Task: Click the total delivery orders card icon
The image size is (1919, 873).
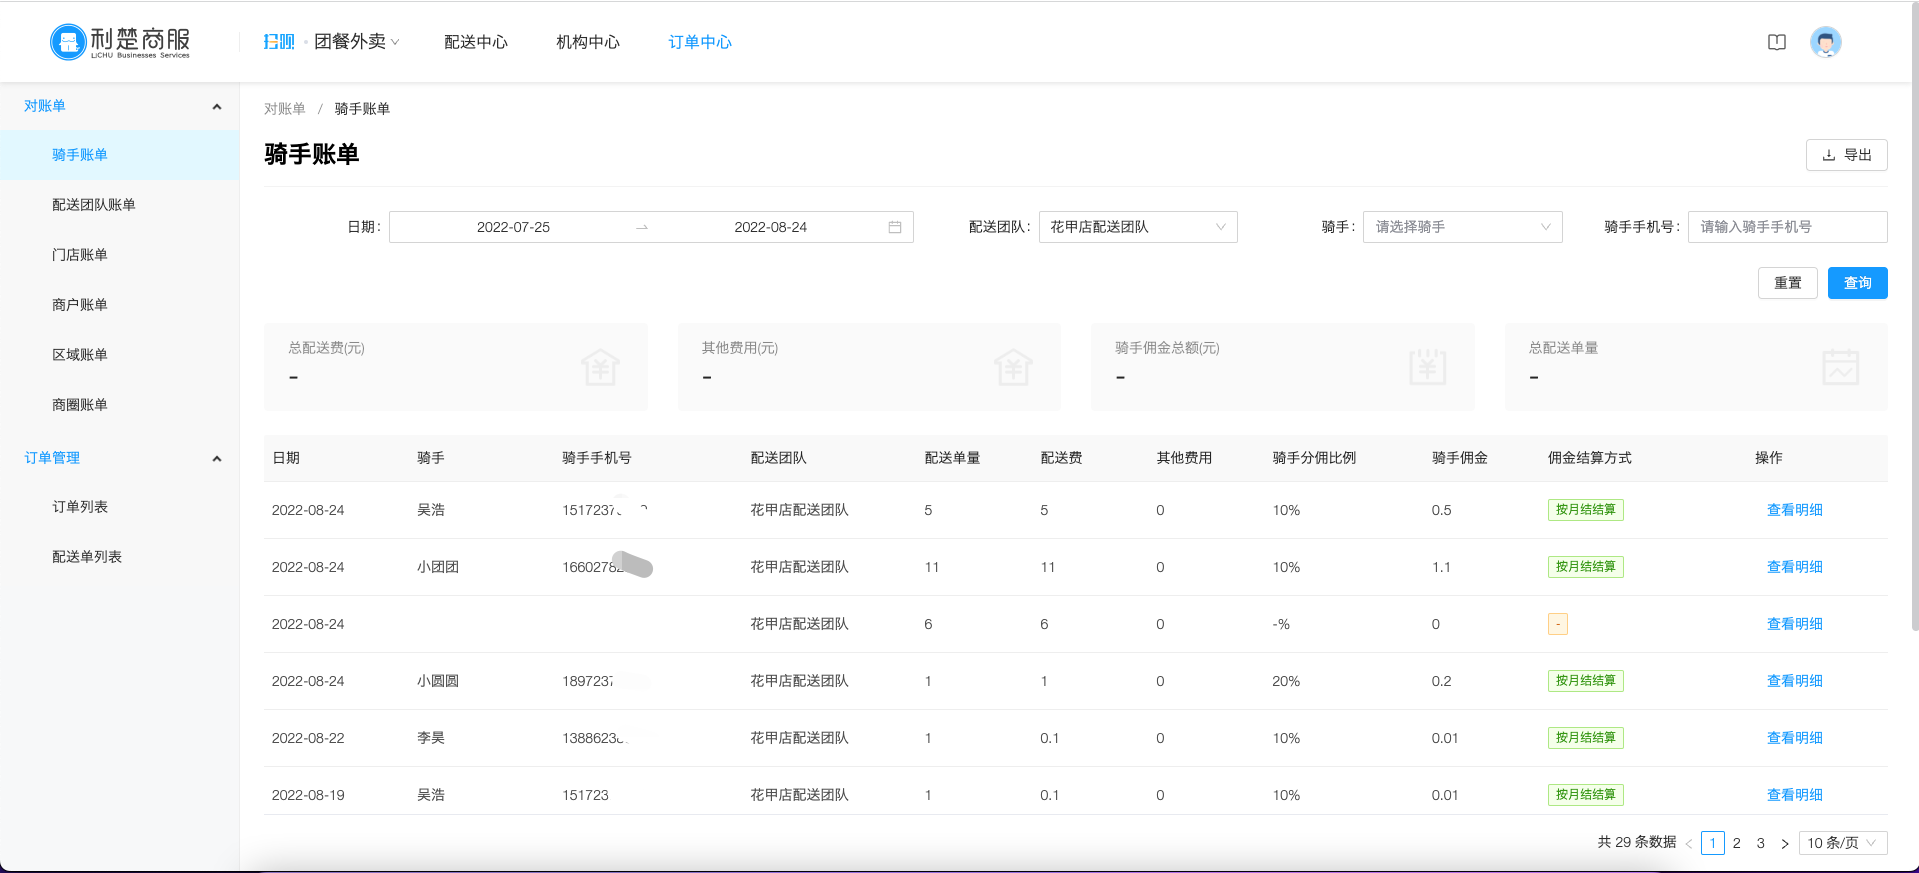Action: click(1840, 367)
